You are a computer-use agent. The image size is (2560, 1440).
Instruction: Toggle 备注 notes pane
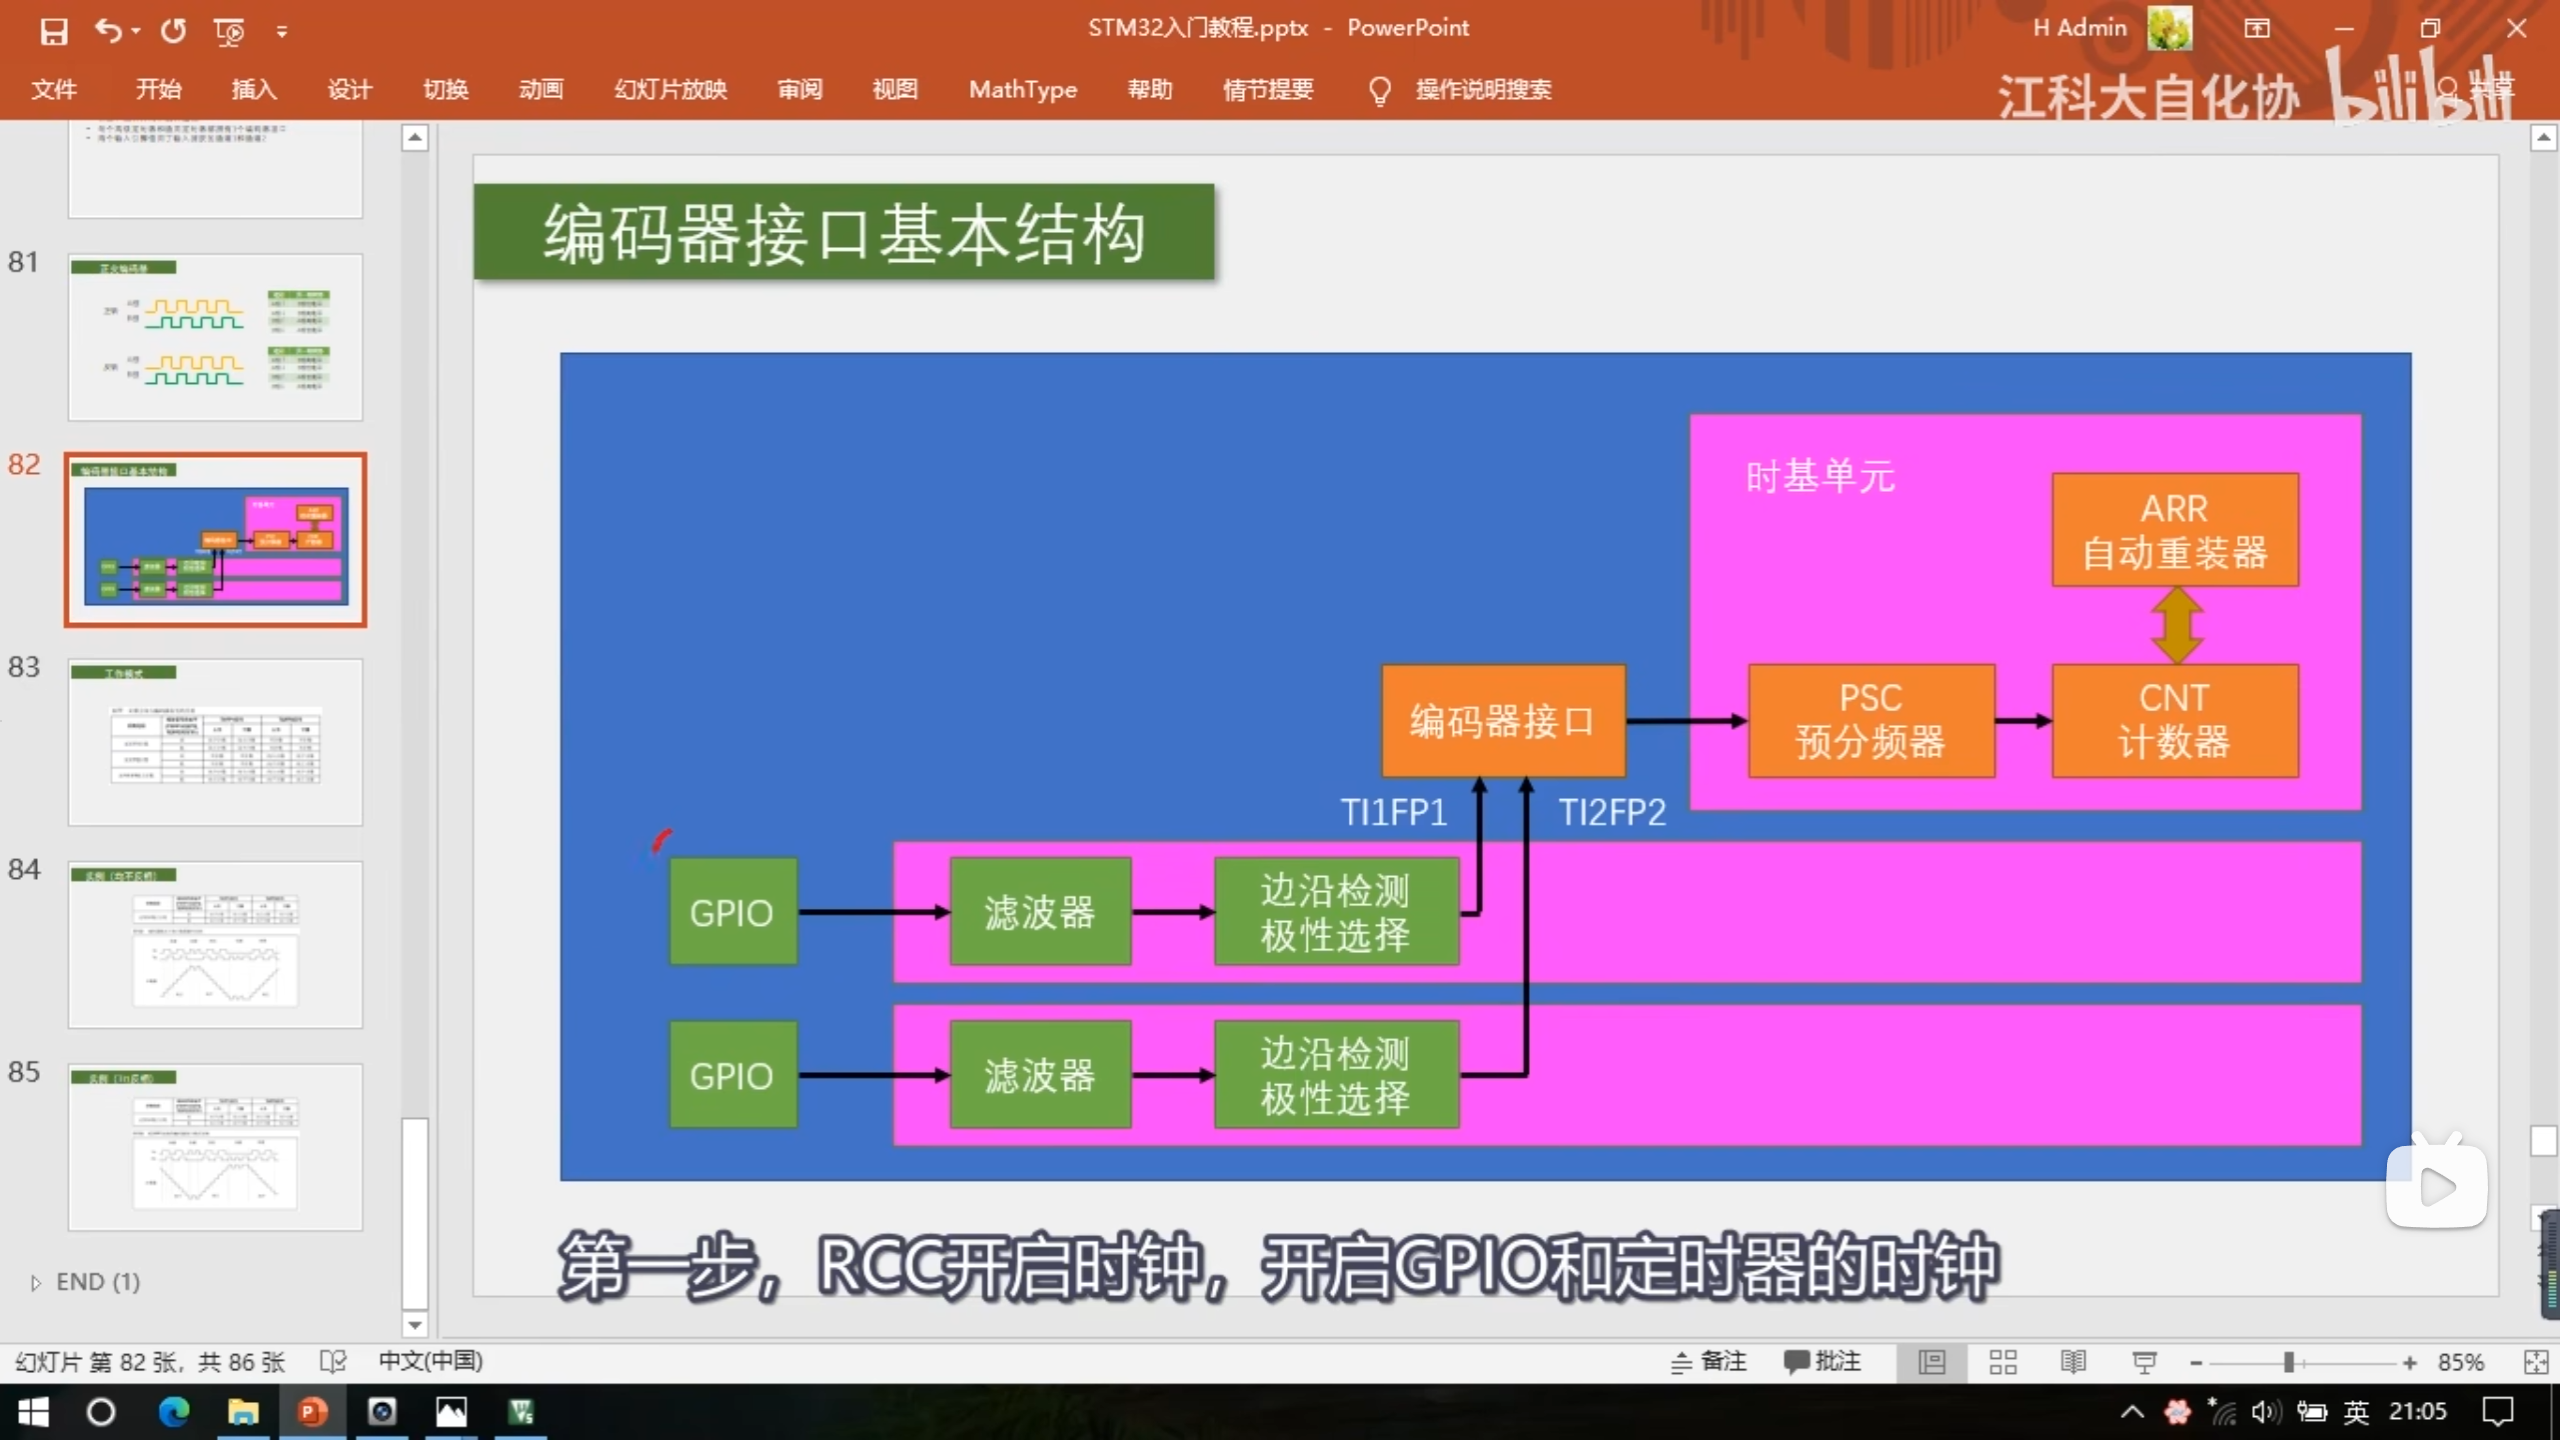coord(1709,1362)
